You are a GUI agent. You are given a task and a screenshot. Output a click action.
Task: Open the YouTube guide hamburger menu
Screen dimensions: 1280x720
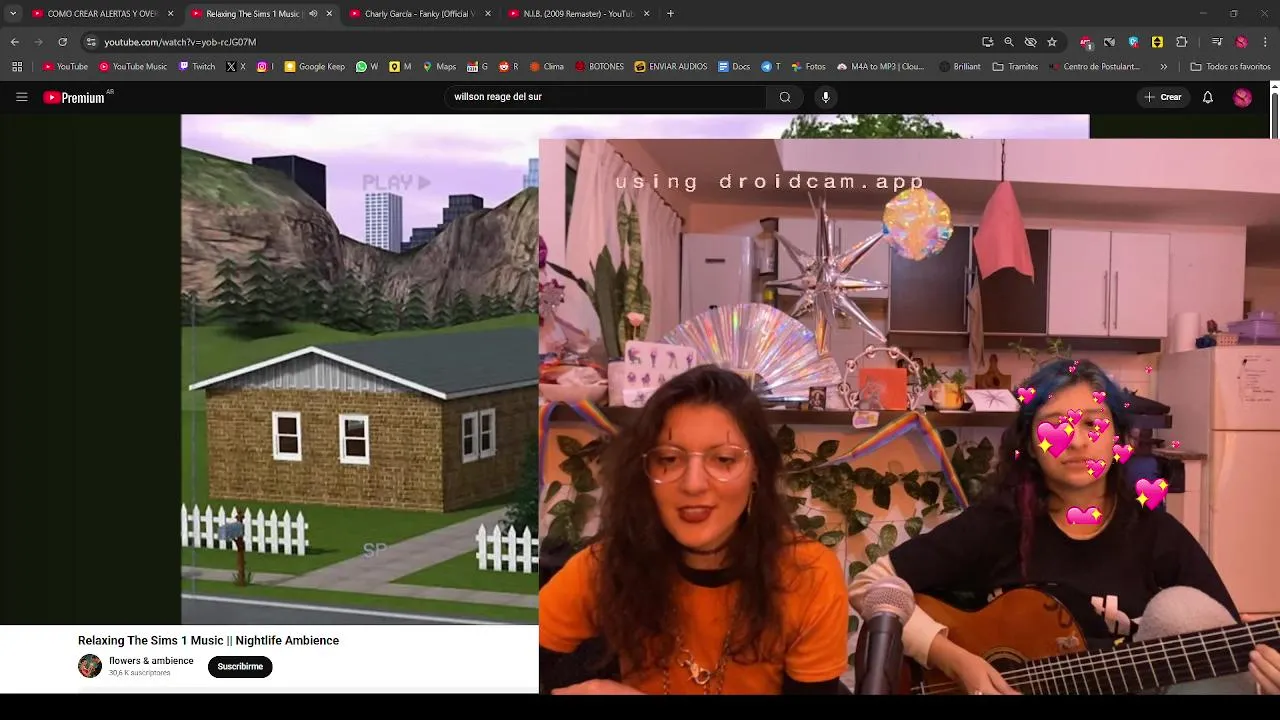pyautogui.click(x=21, y=97)
